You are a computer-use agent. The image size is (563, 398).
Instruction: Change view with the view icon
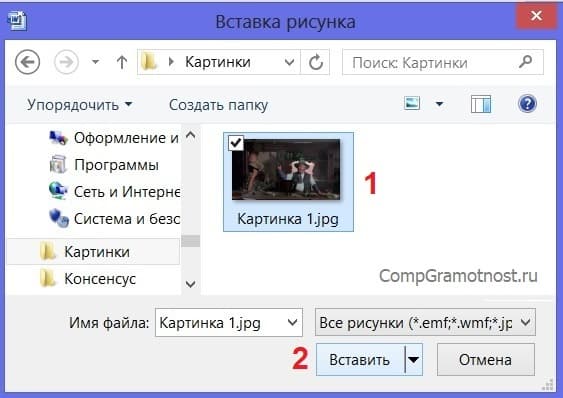tap(412, 103)
